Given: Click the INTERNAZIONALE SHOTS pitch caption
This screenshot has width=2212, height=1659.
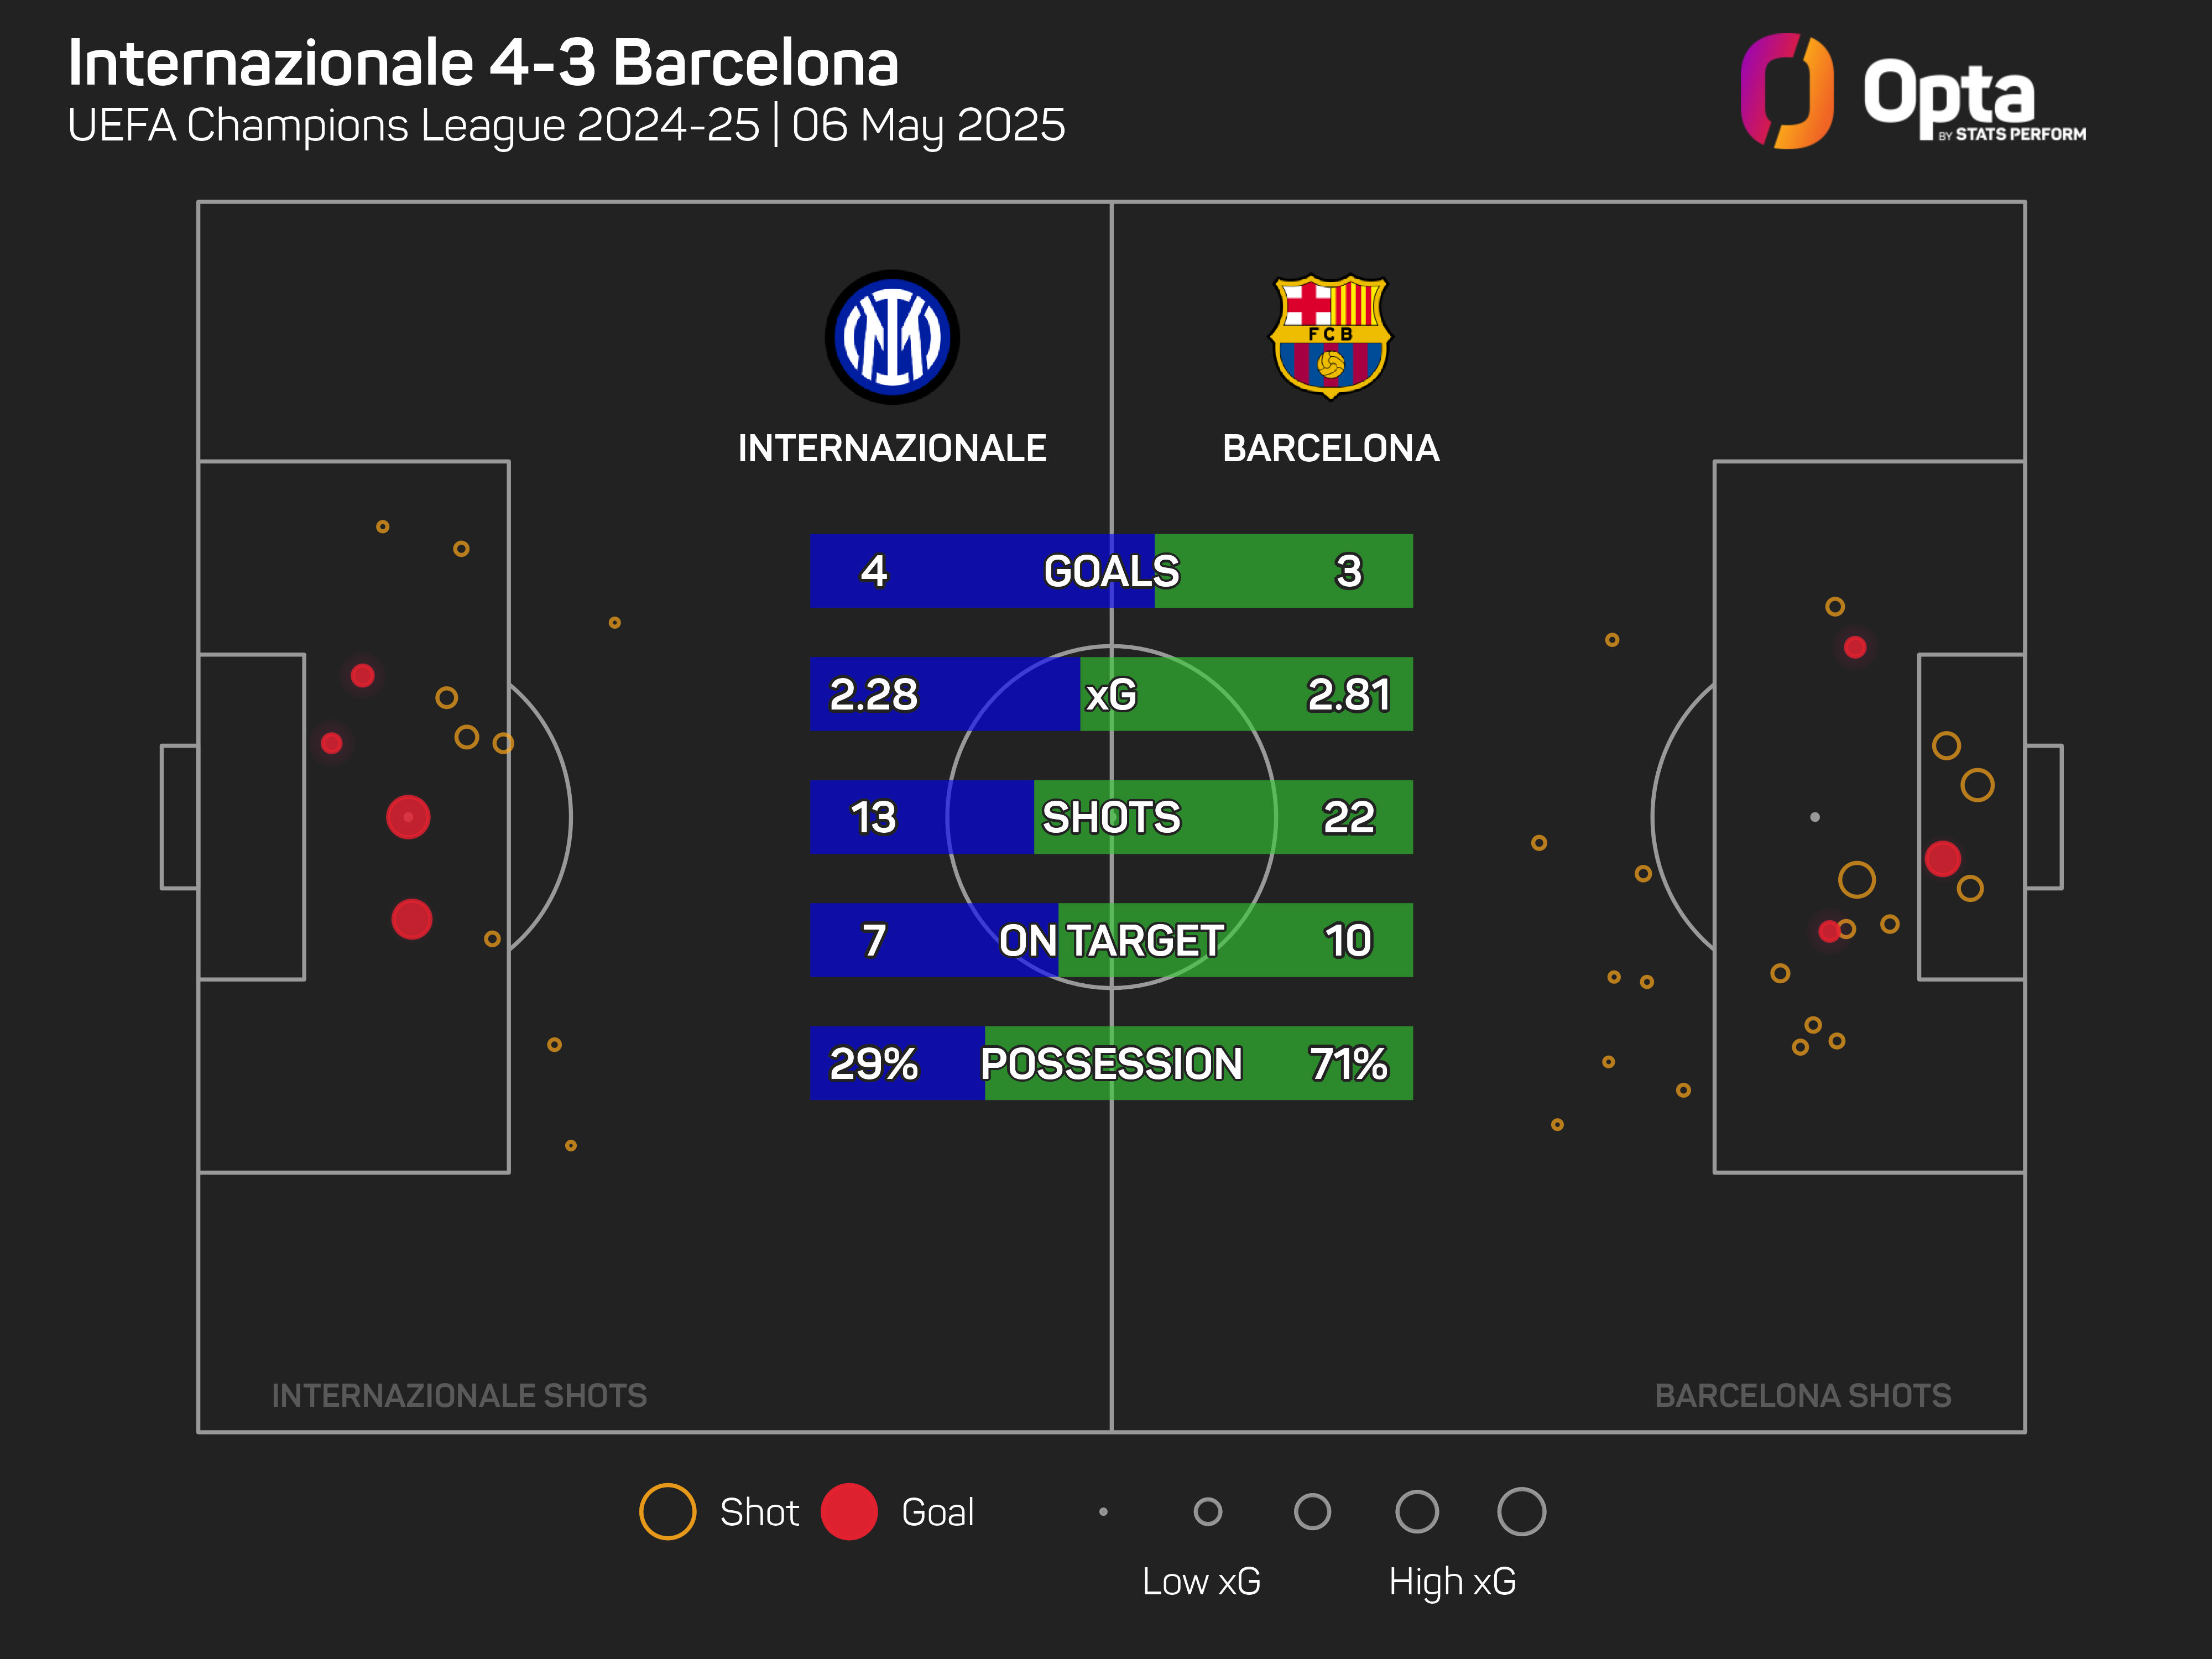Looking at the screenshot, I should (x=459, y=1395).
